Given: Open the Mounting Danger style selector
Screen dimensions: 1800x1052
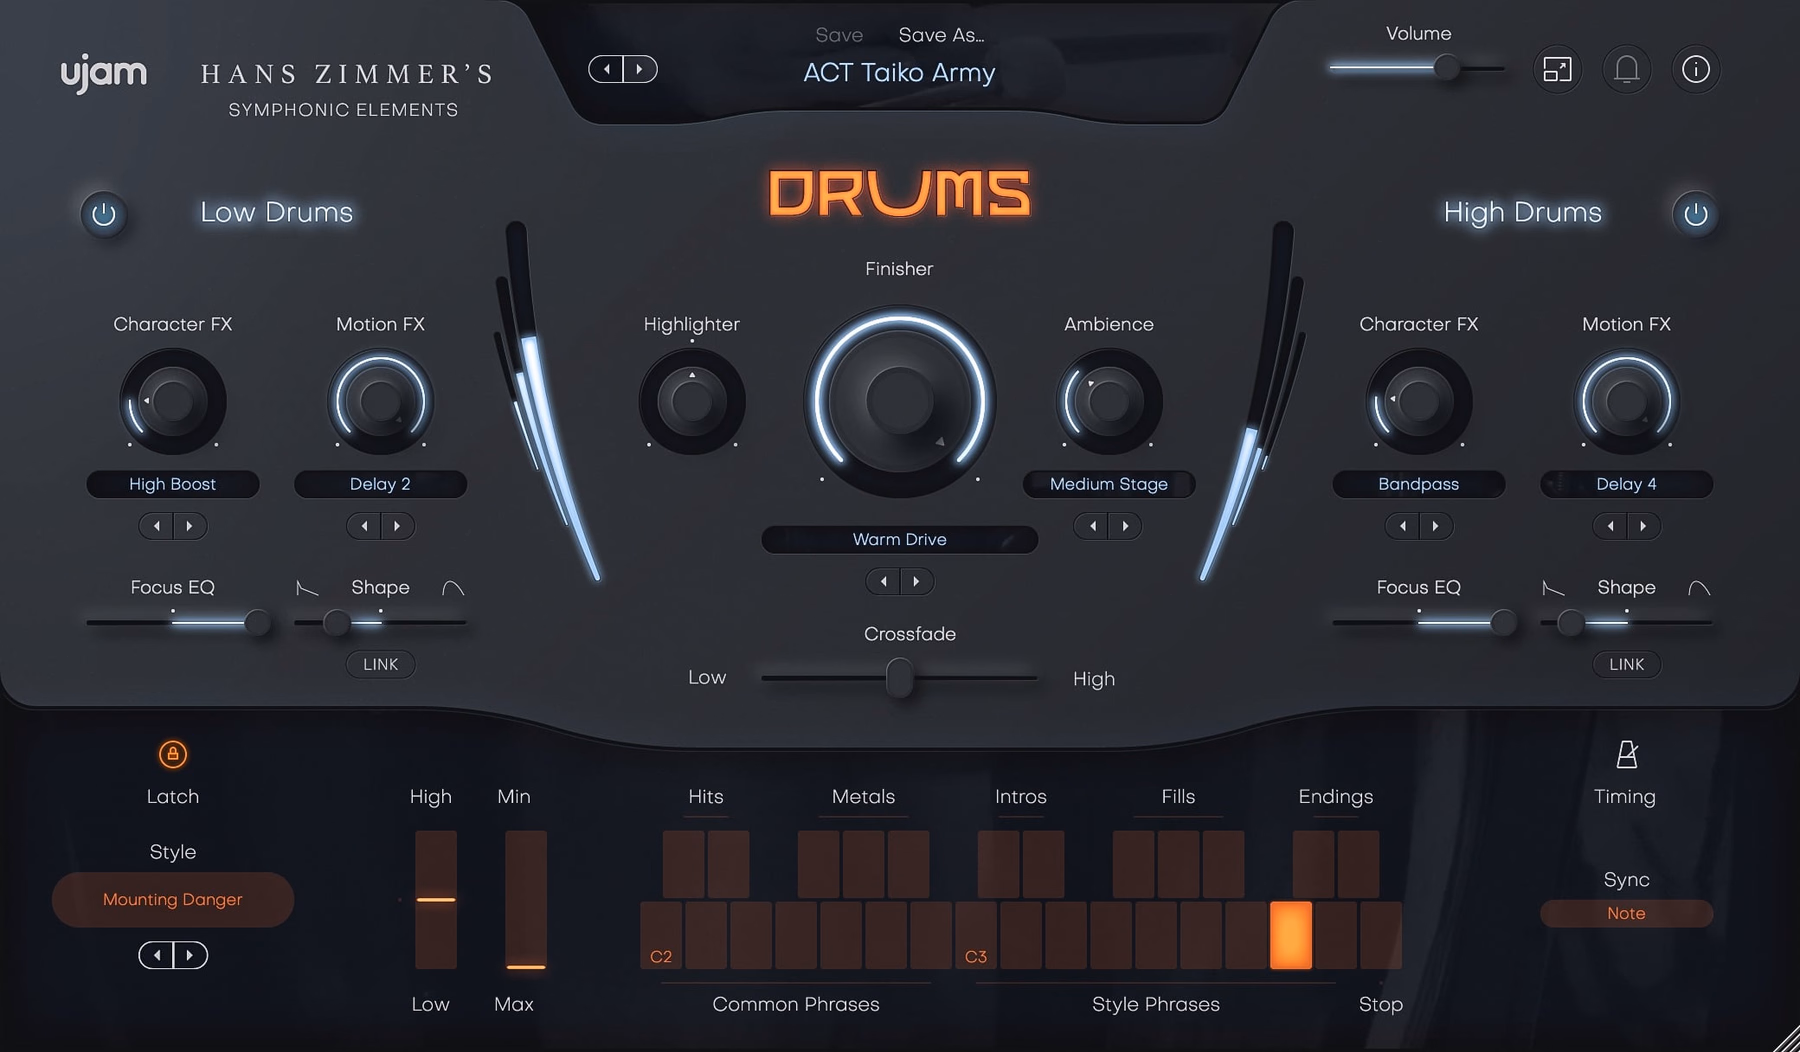Looking at the screenshot, I should 173,900.
